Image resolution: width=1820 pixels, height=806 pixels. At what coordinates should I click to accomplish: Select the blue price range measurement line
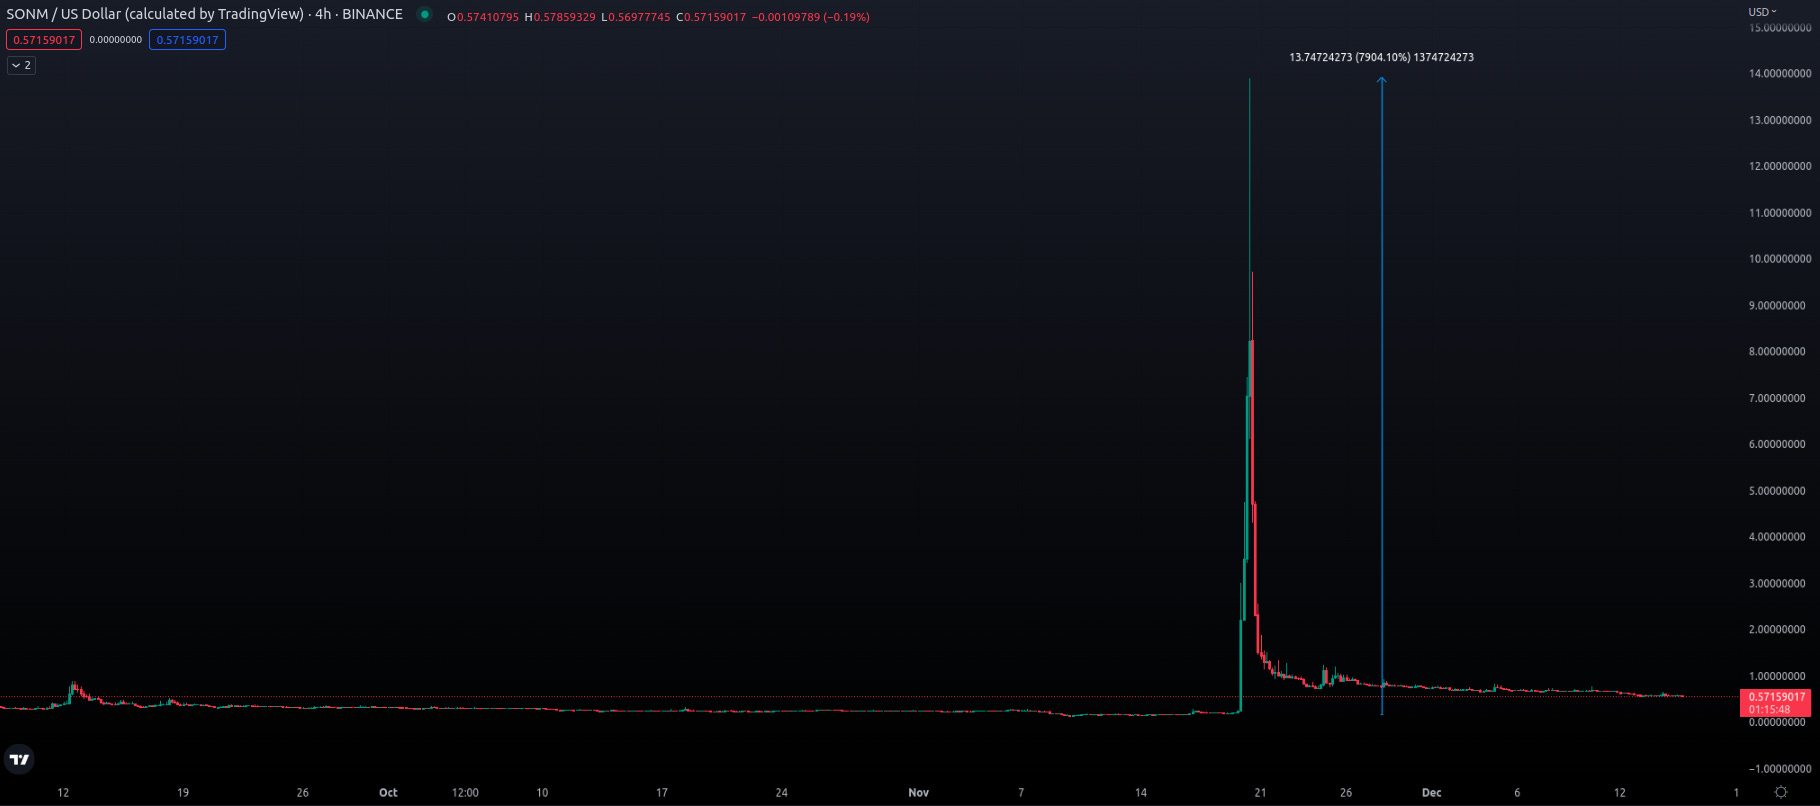coord(1382,396)
